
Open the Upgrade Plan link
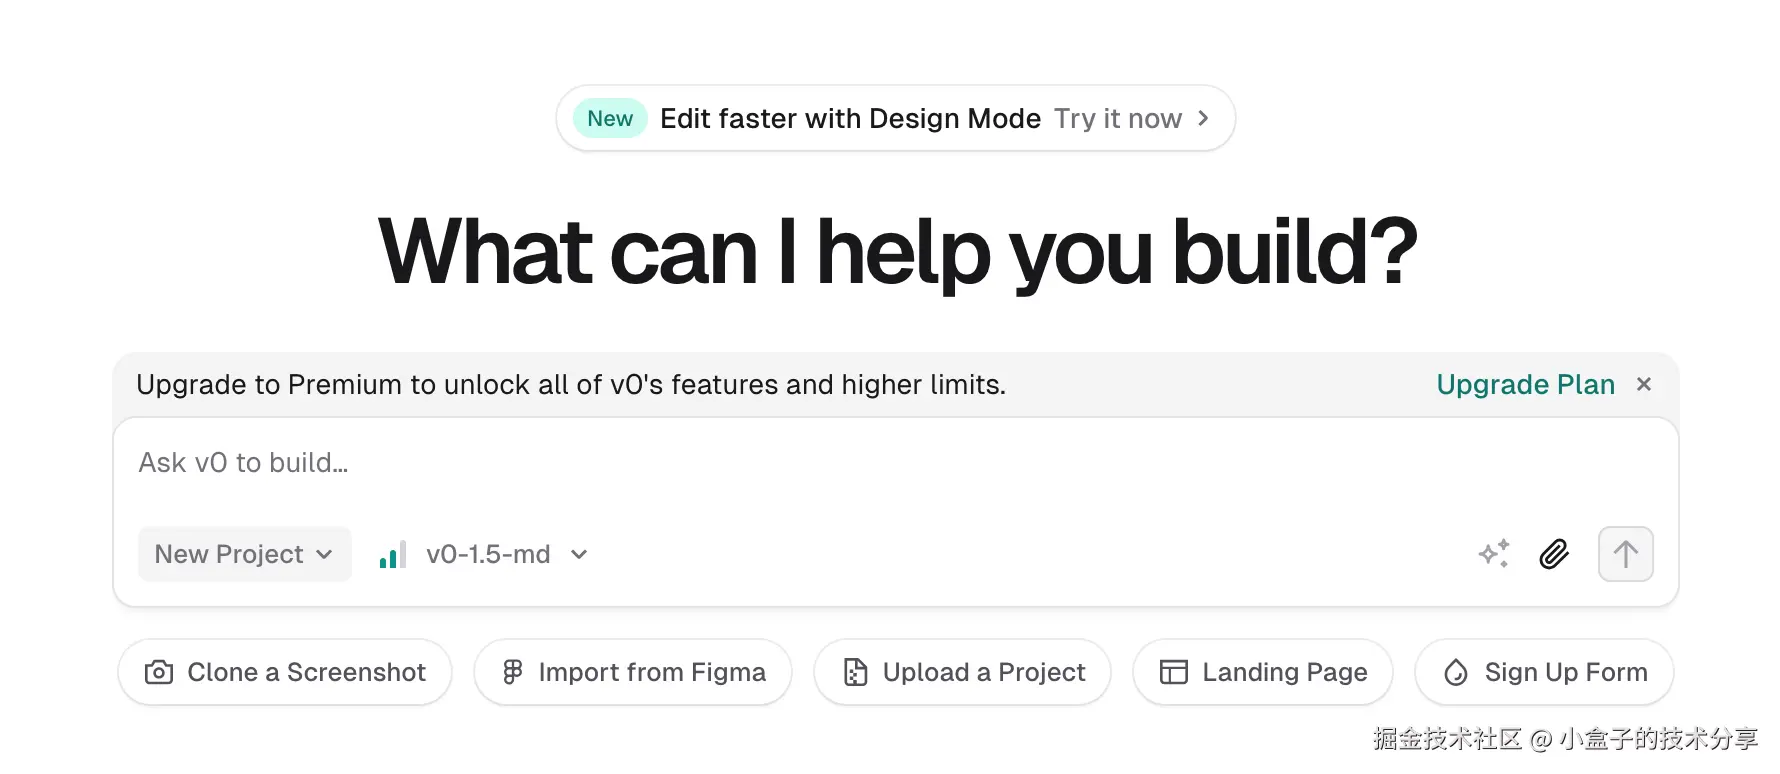pyautogui.click(x=1525, y=384)
